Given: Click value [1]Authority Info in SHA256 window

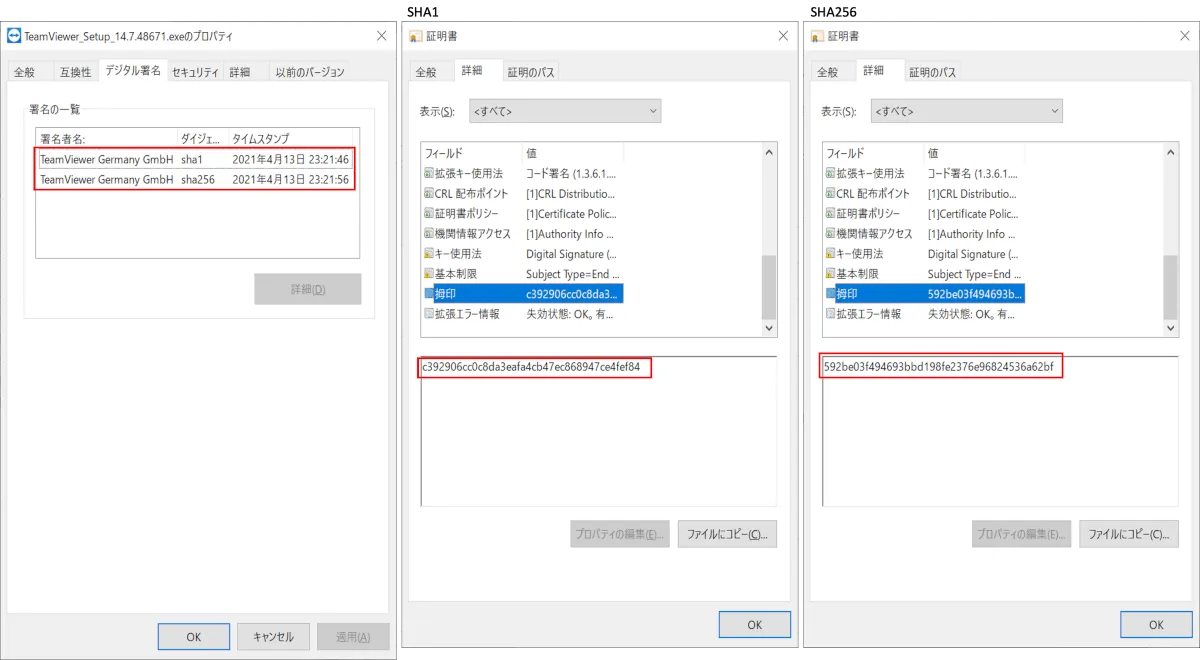Looking at the screenshot, I should [x=972, y=234].
